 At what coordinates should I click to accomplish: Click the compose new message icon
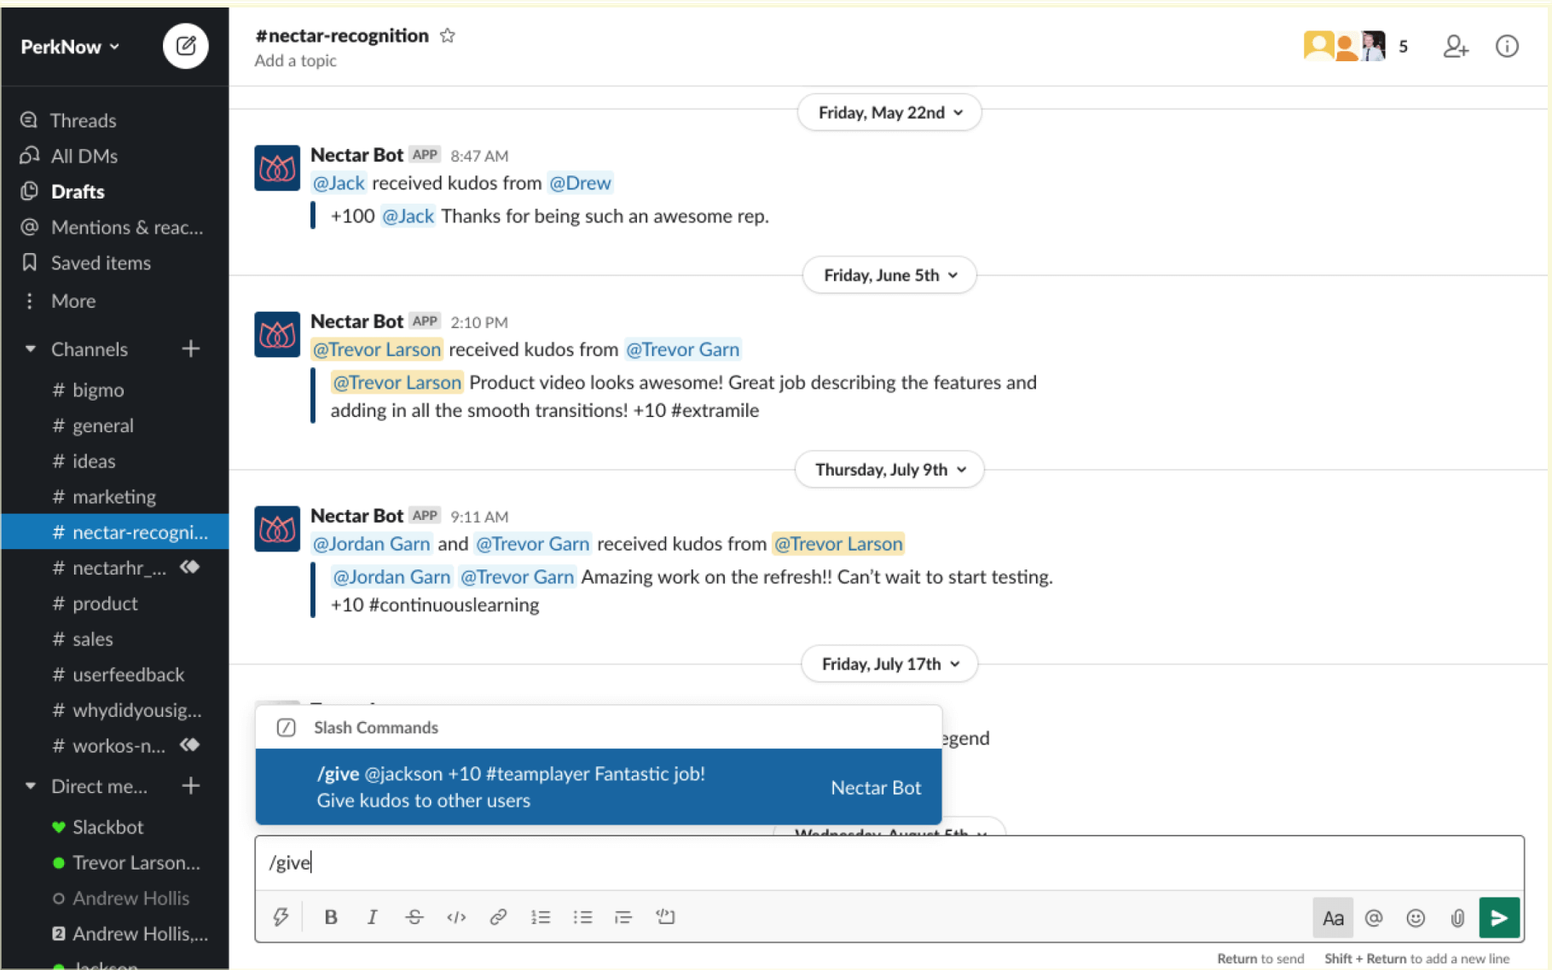(185, 46)
